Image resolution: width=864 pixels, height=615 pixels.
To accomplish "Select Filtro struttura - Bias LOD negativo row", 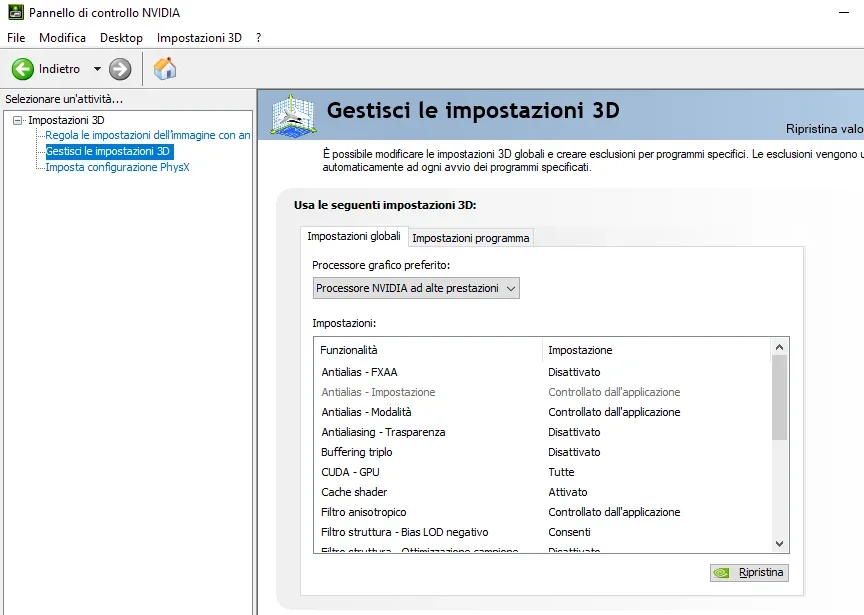I will [x=542, y=532].
